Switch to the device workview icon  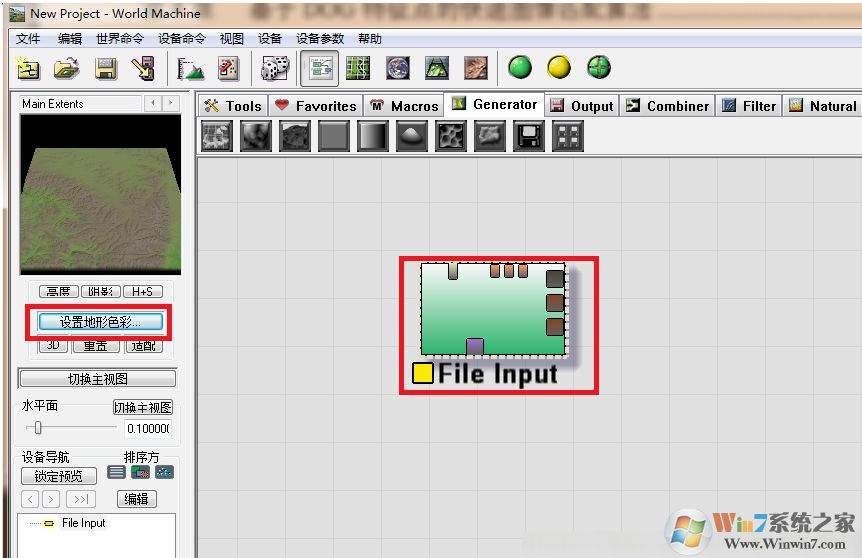tap(319, 69)
